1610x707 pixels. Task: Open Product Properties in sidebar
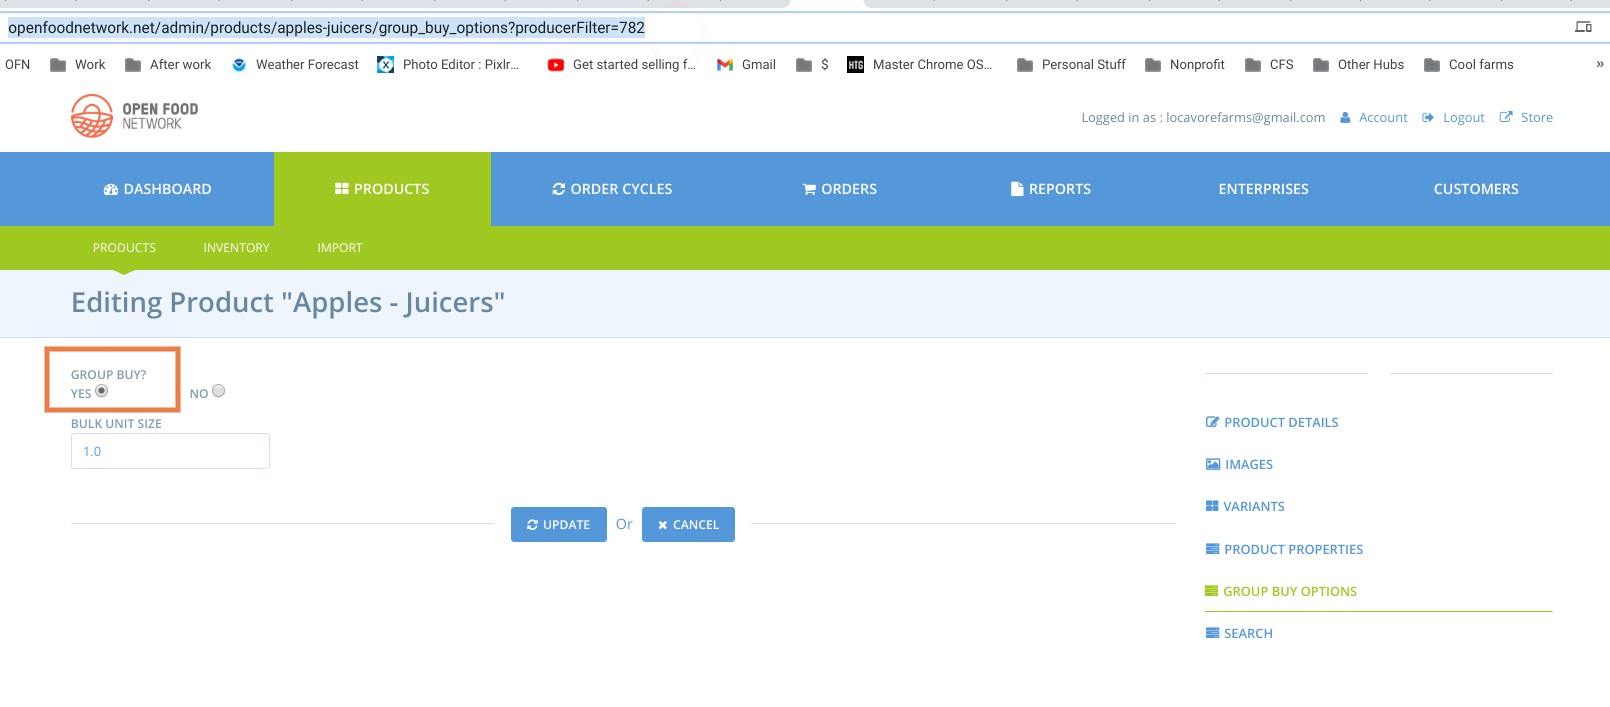click(1284, 550)
